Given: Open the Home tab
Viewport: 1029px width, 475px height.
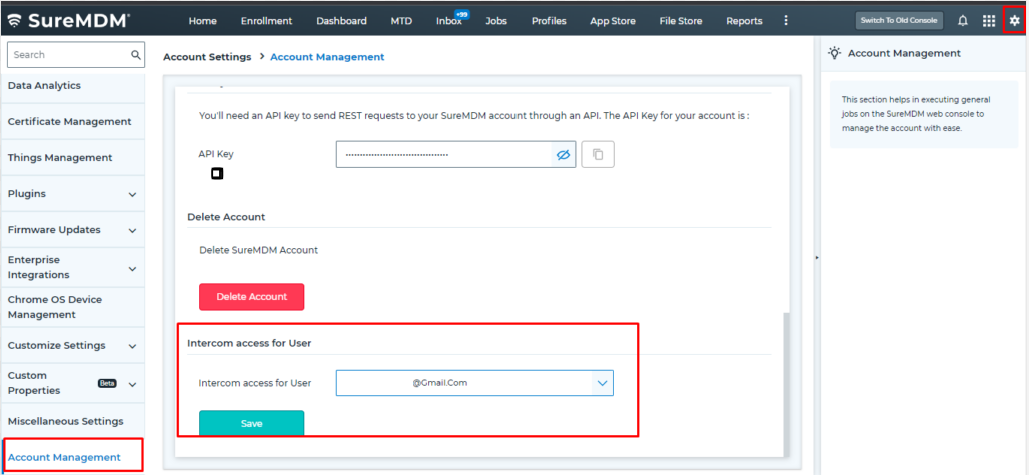Looking at the screenshot, I should click(x=203, y=21).
